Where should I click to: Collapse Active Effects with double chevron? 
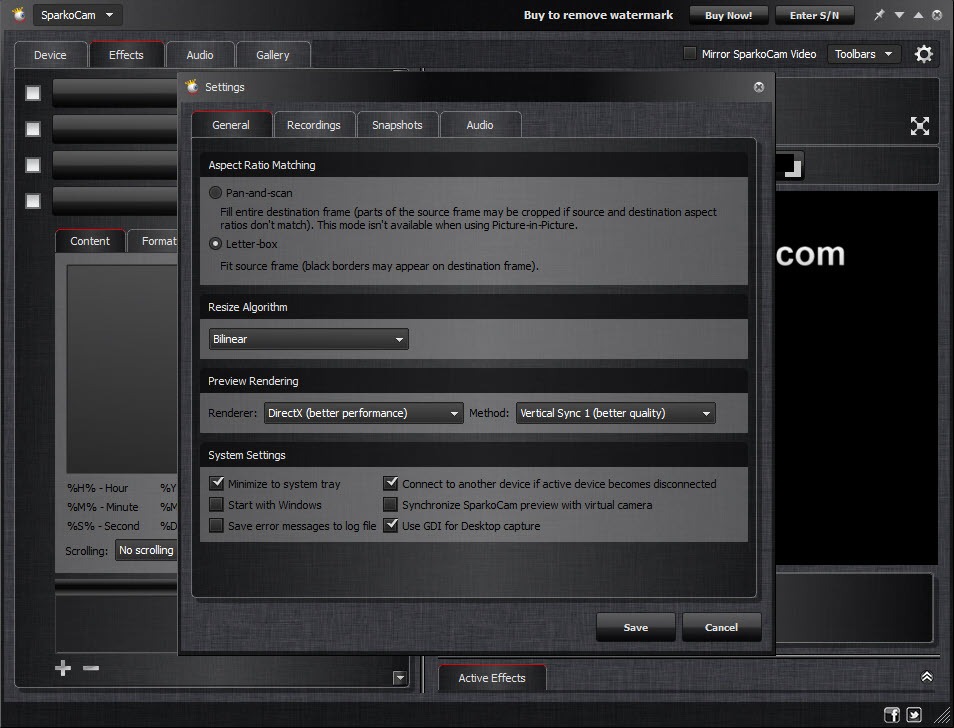pyautogui.click(x=927, y=677)
